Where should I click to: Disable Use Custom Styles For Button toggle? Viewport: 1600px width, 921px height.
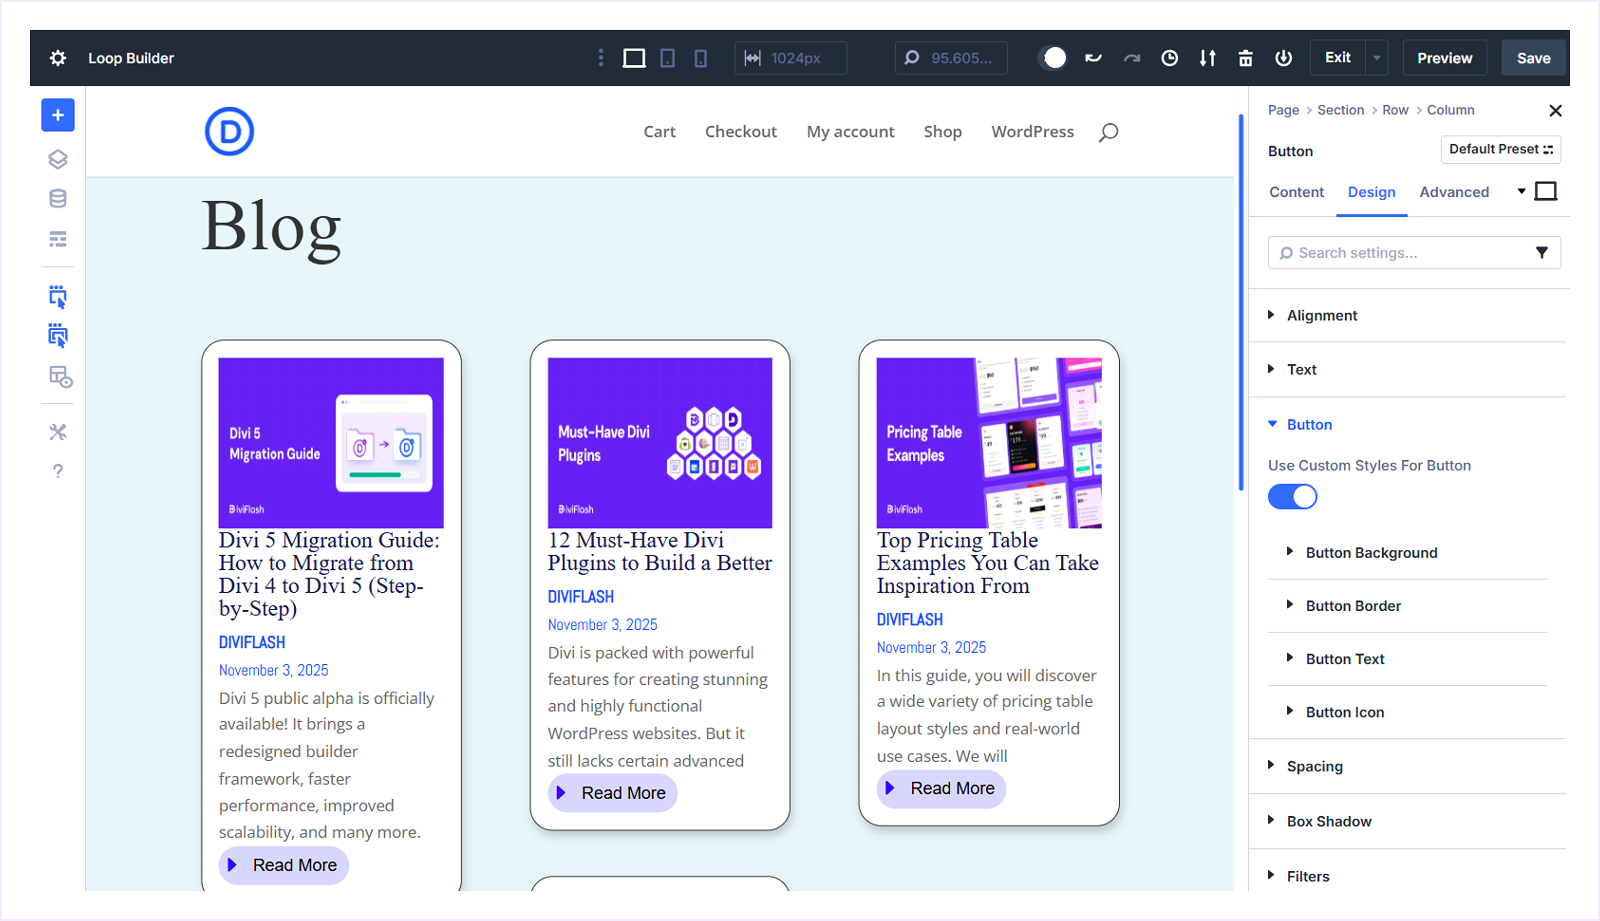click(x=1292, y=497)
